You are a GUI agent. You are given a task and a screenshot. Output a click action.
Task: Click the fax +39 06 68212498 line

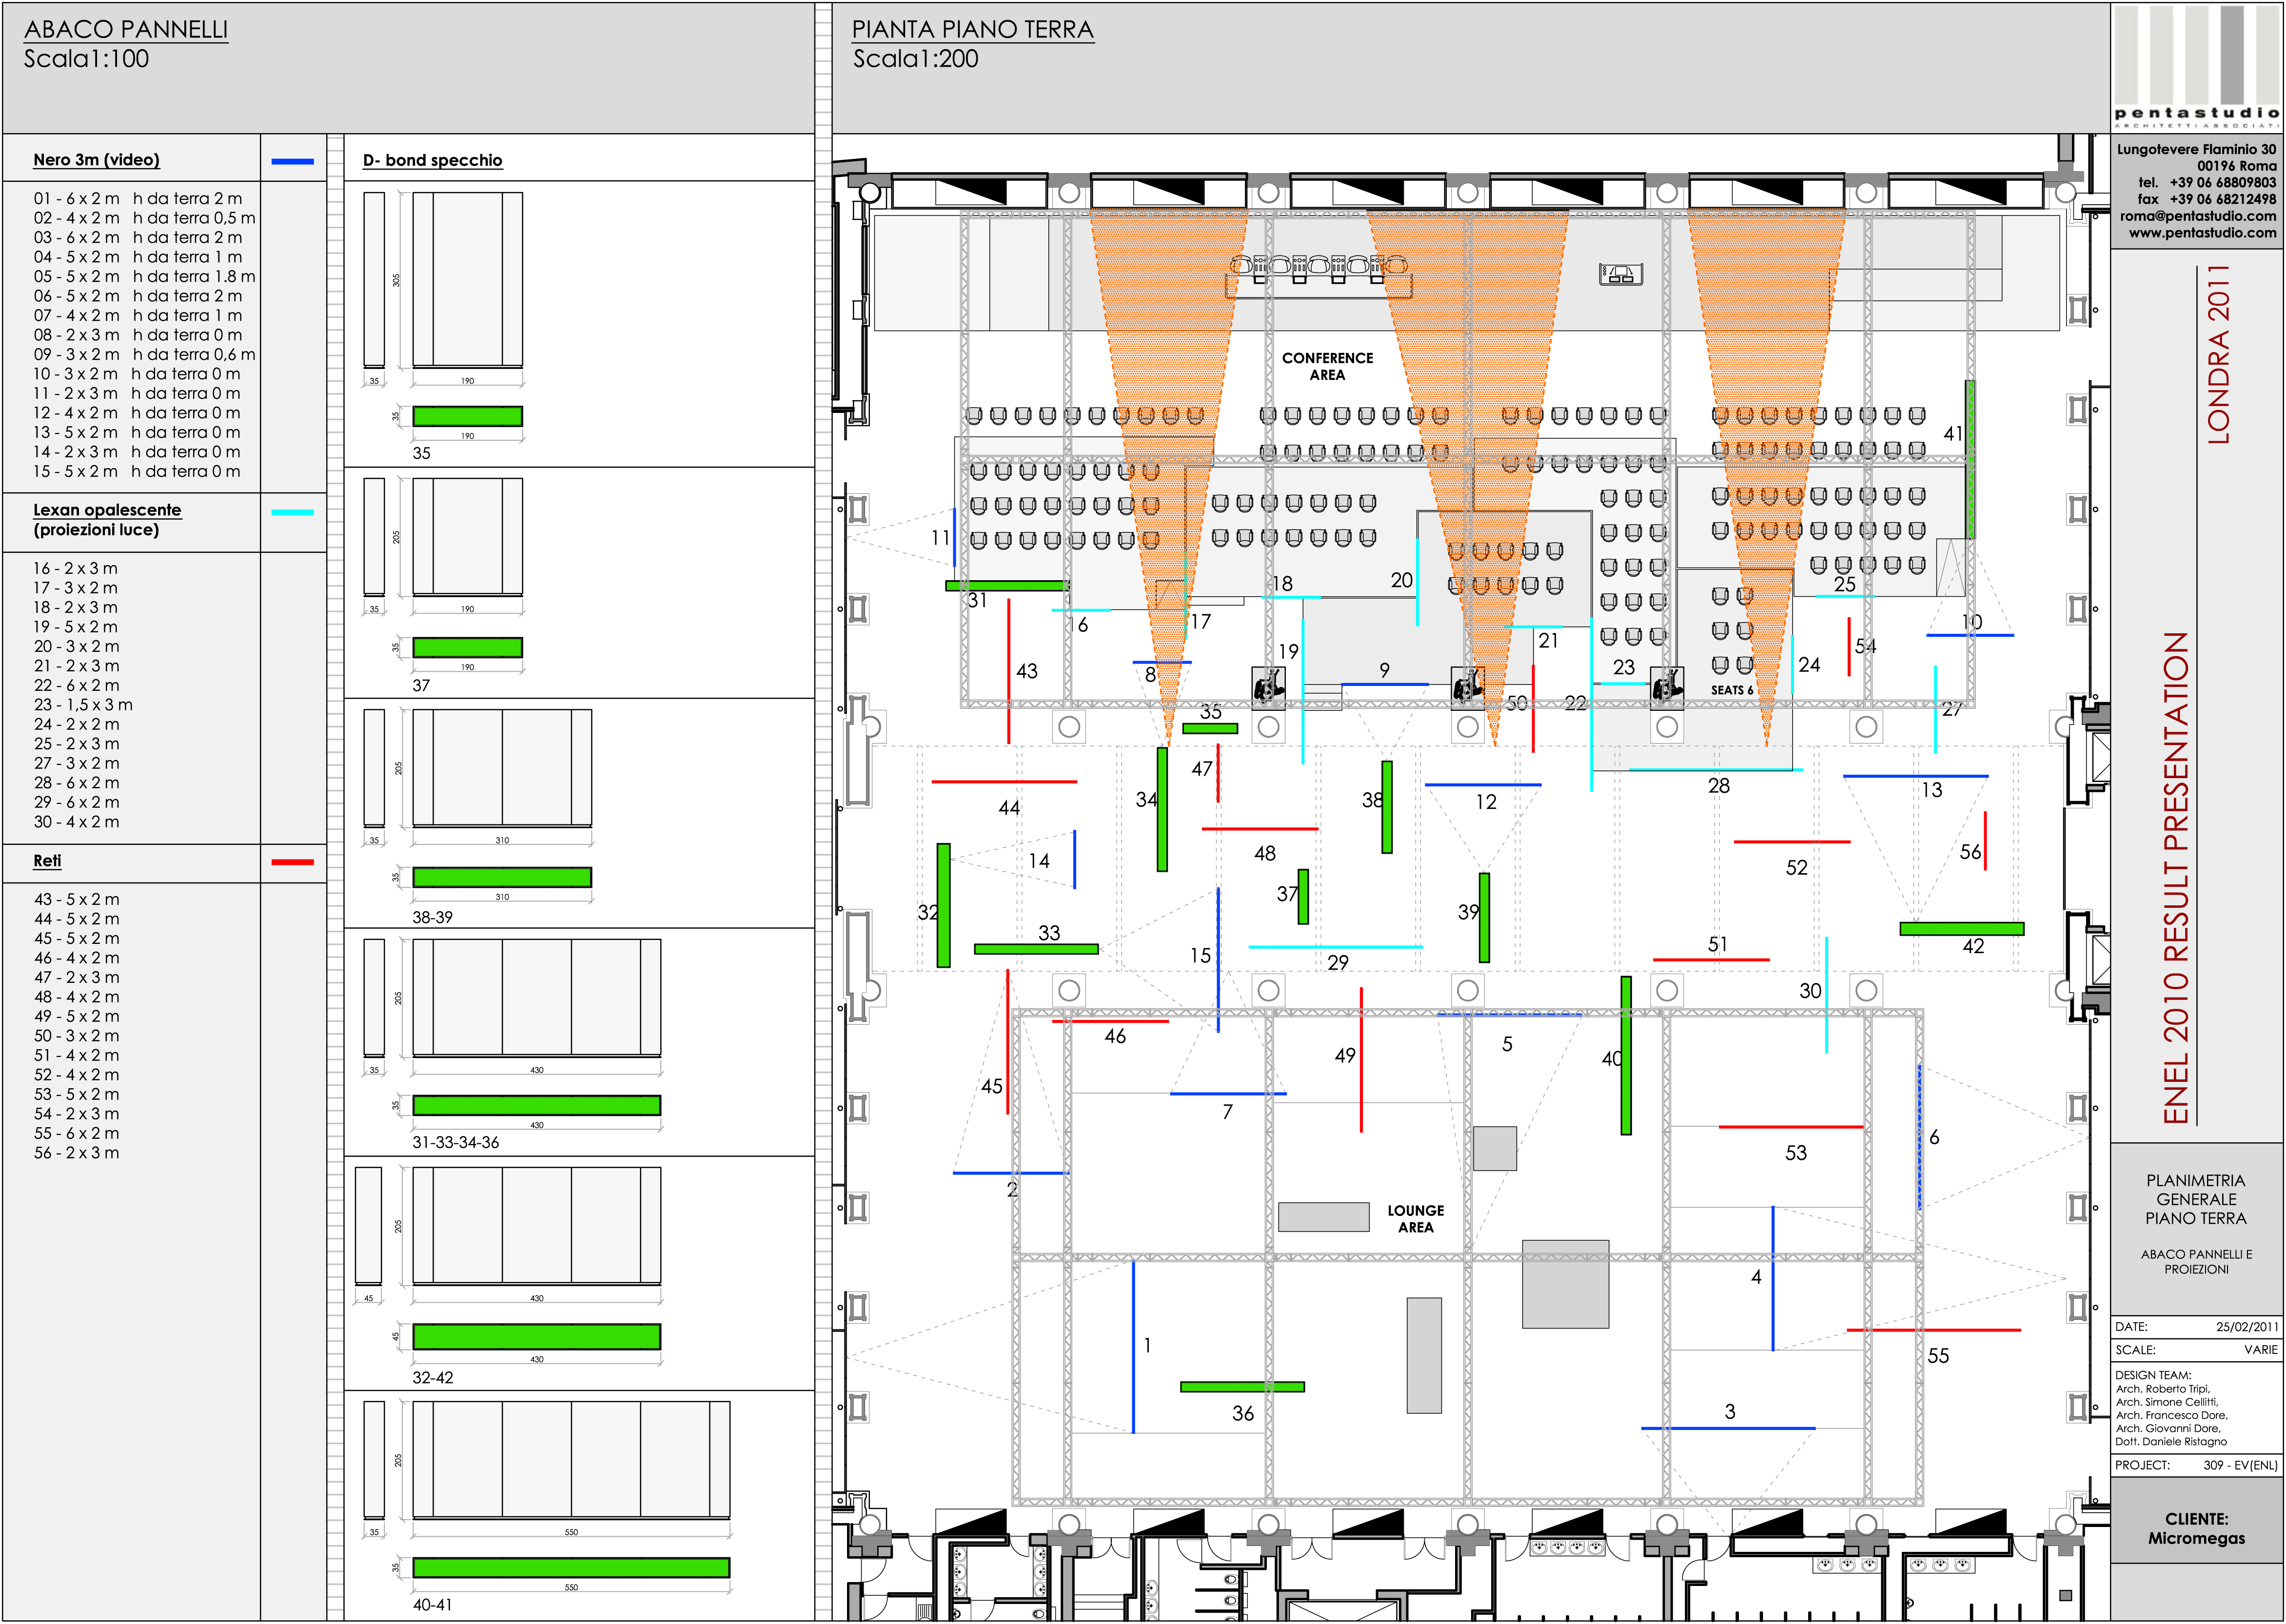(2207, 199)
